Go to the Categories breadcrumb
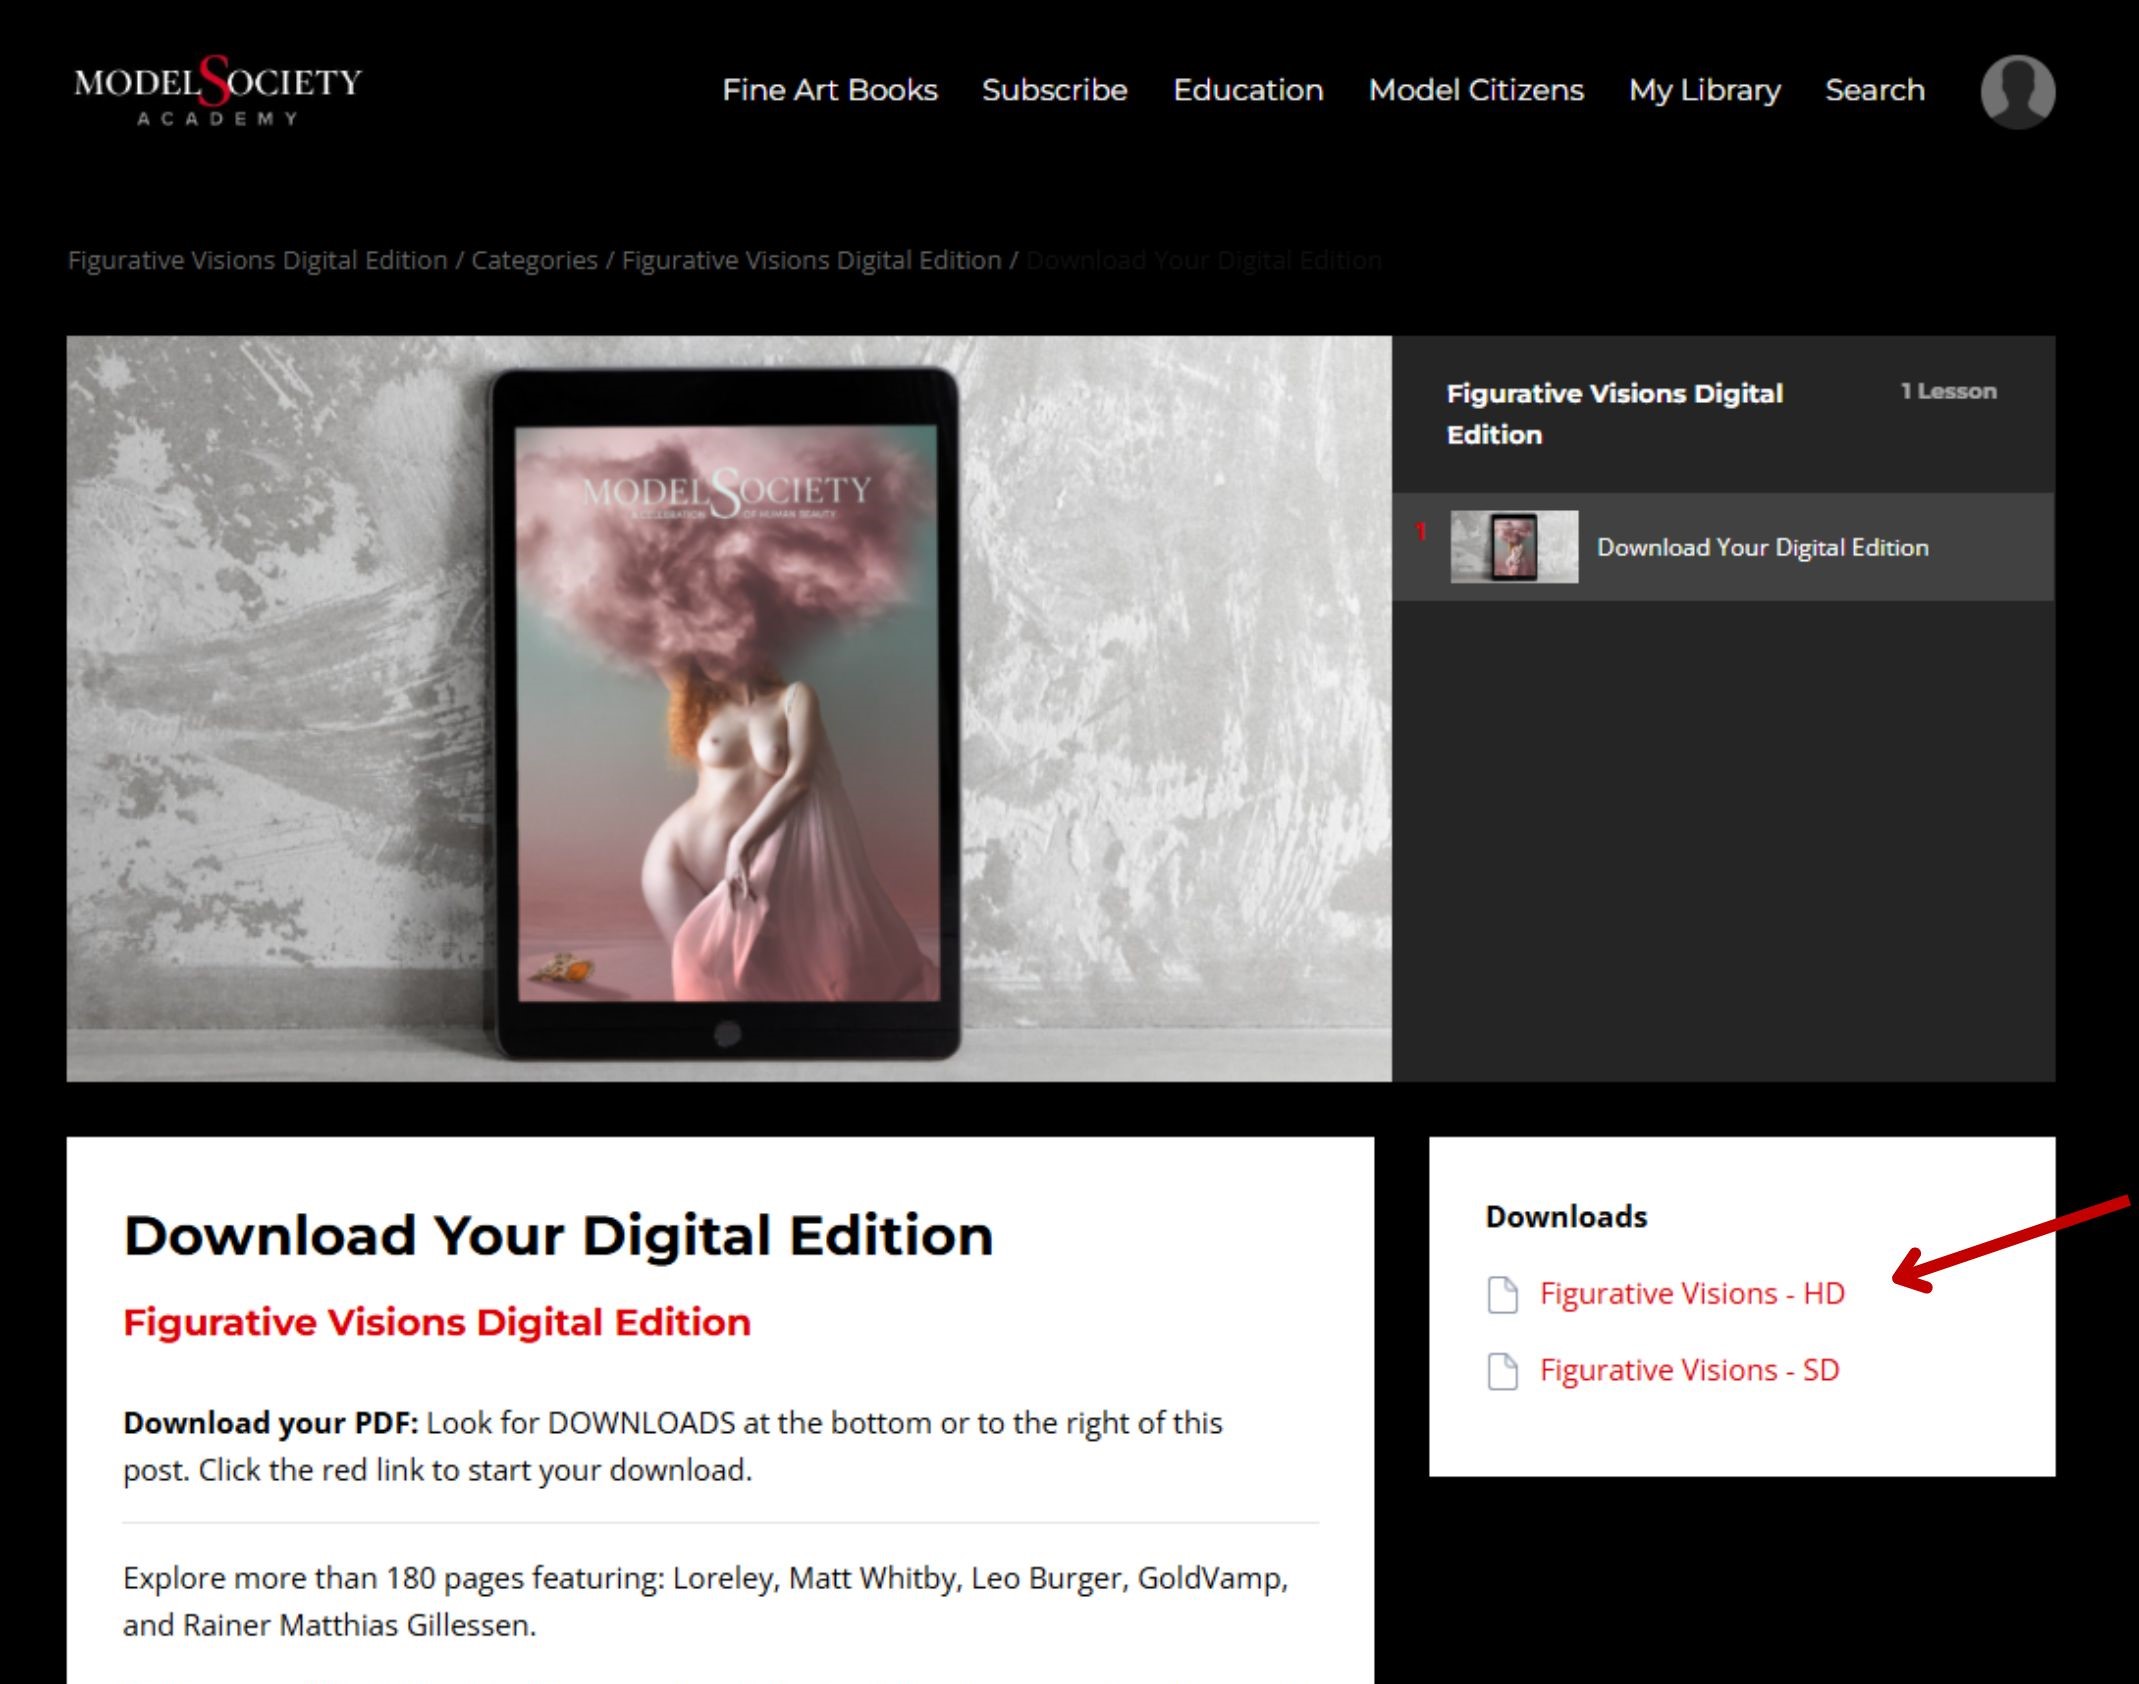This screenshot has width=2139, height=1684. coord(534,261)
